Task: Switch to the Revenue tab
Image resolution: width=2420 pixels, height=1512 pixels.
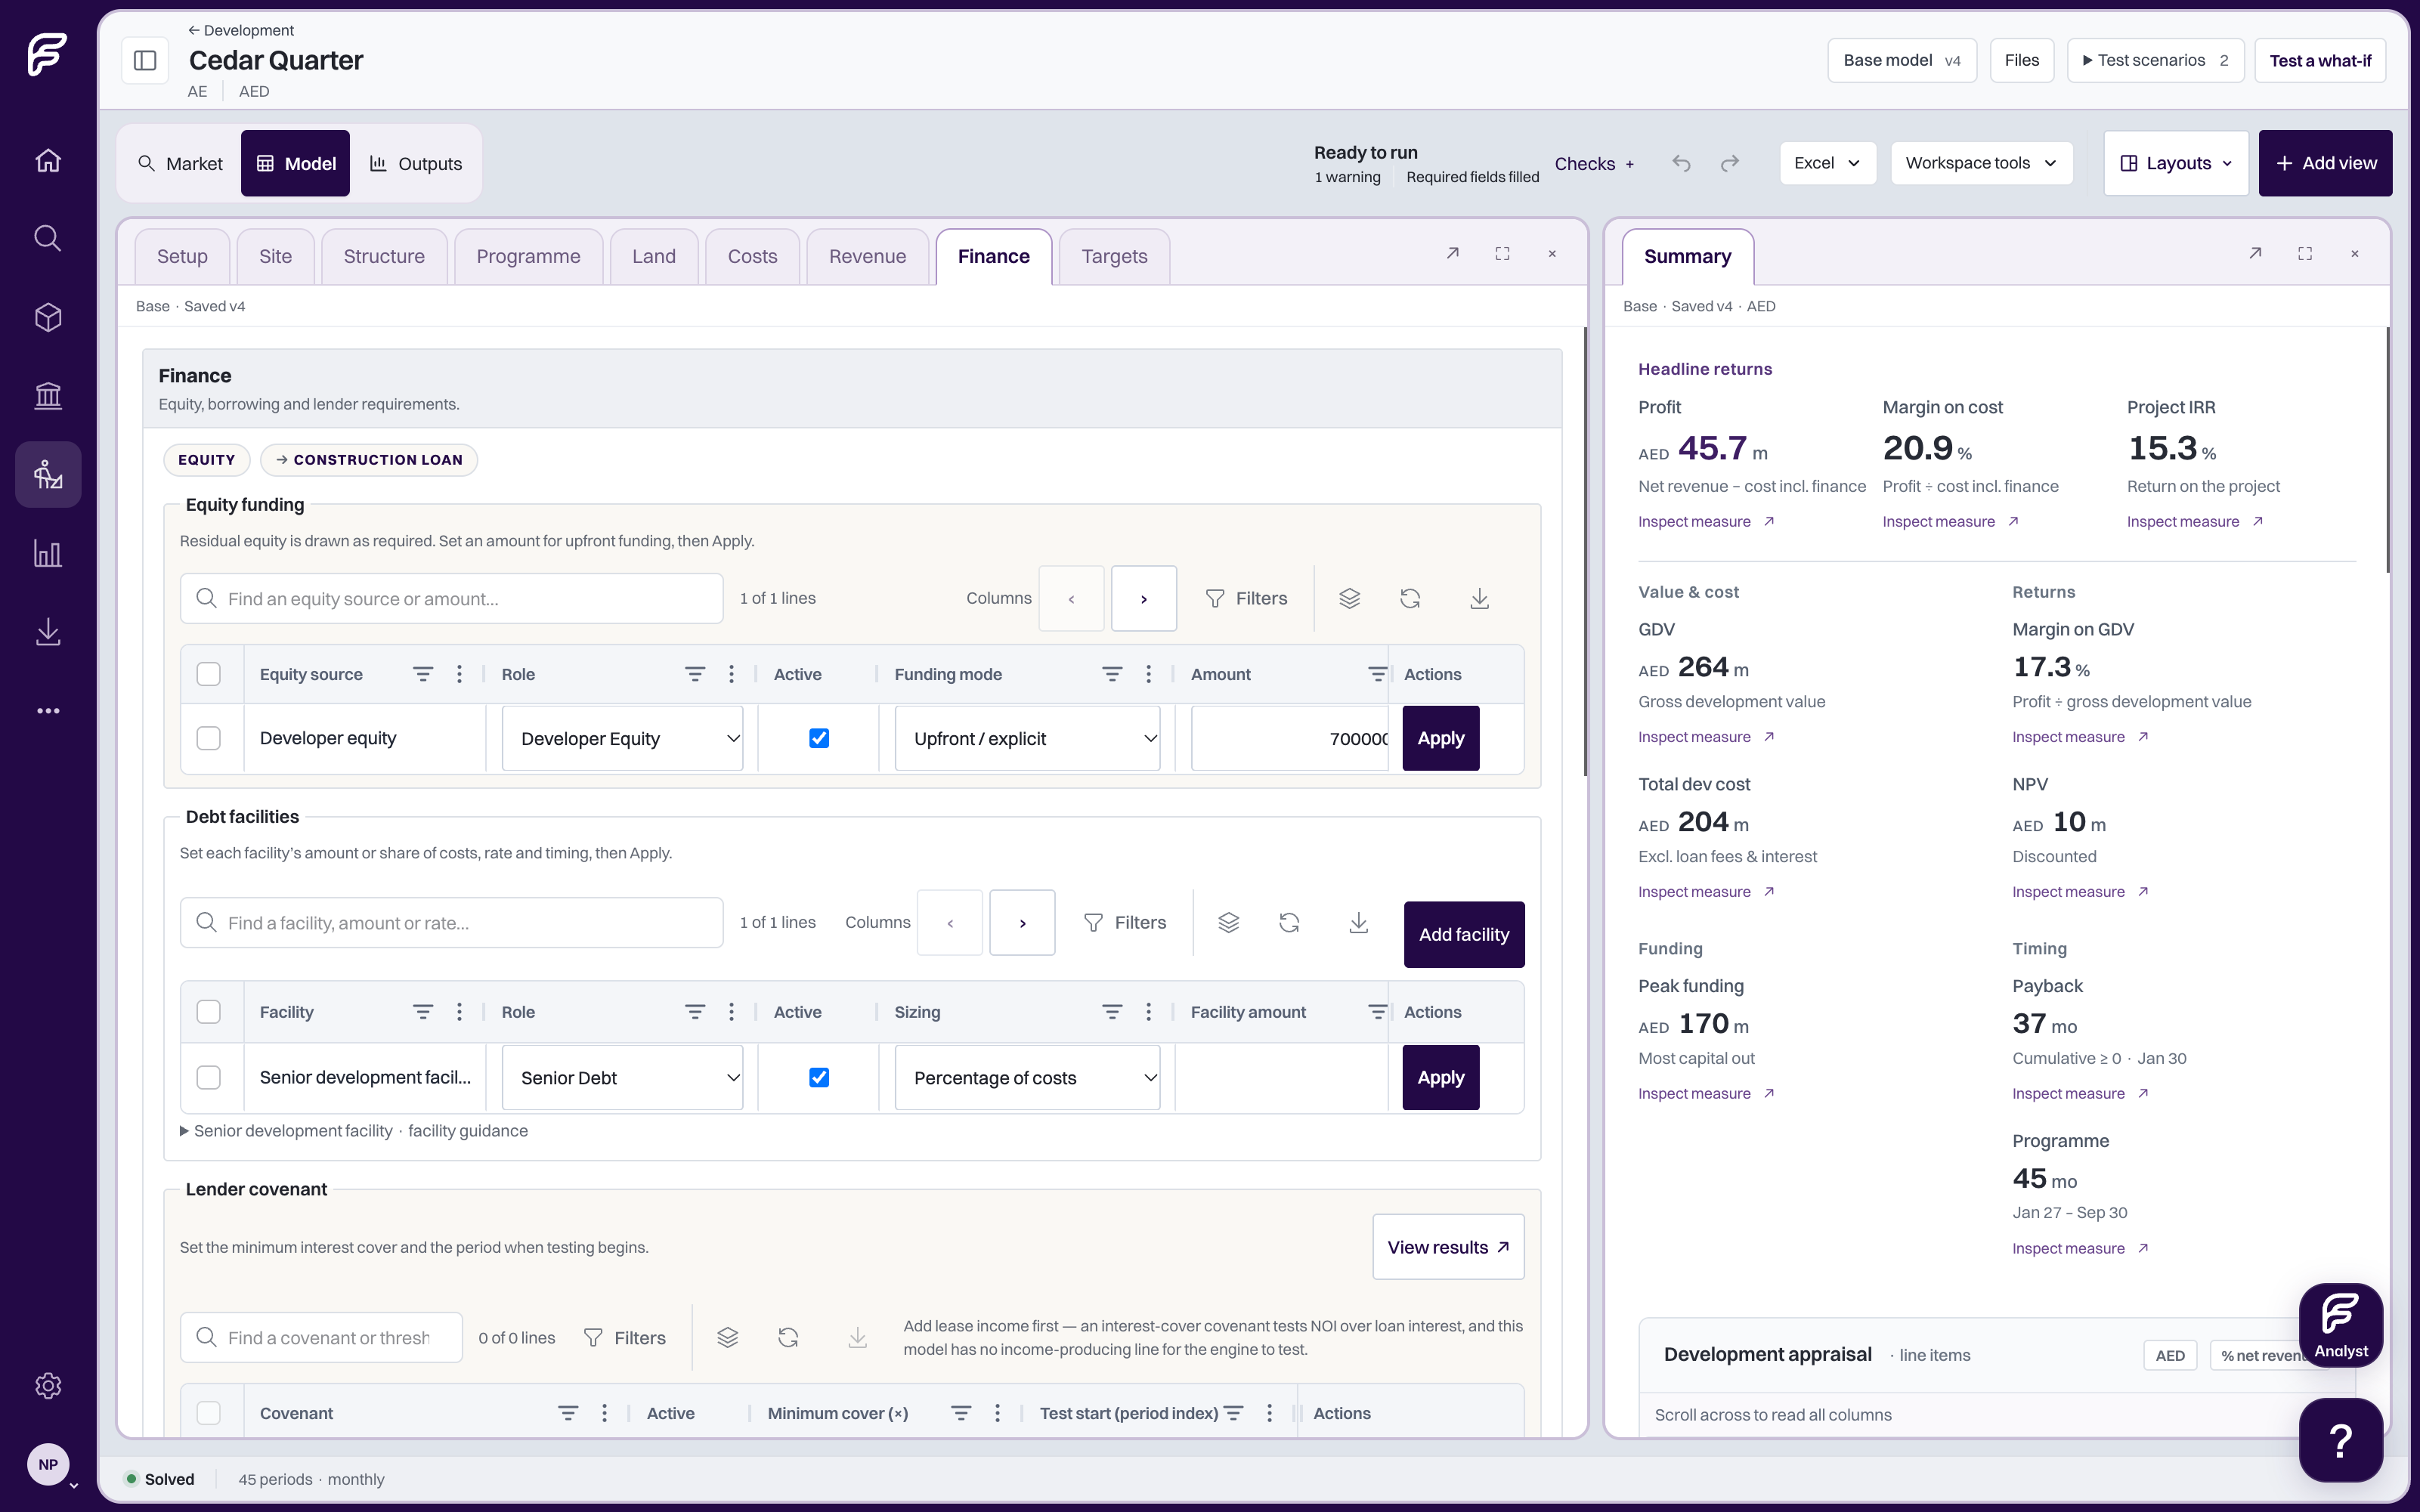Action: coord(867,256)
